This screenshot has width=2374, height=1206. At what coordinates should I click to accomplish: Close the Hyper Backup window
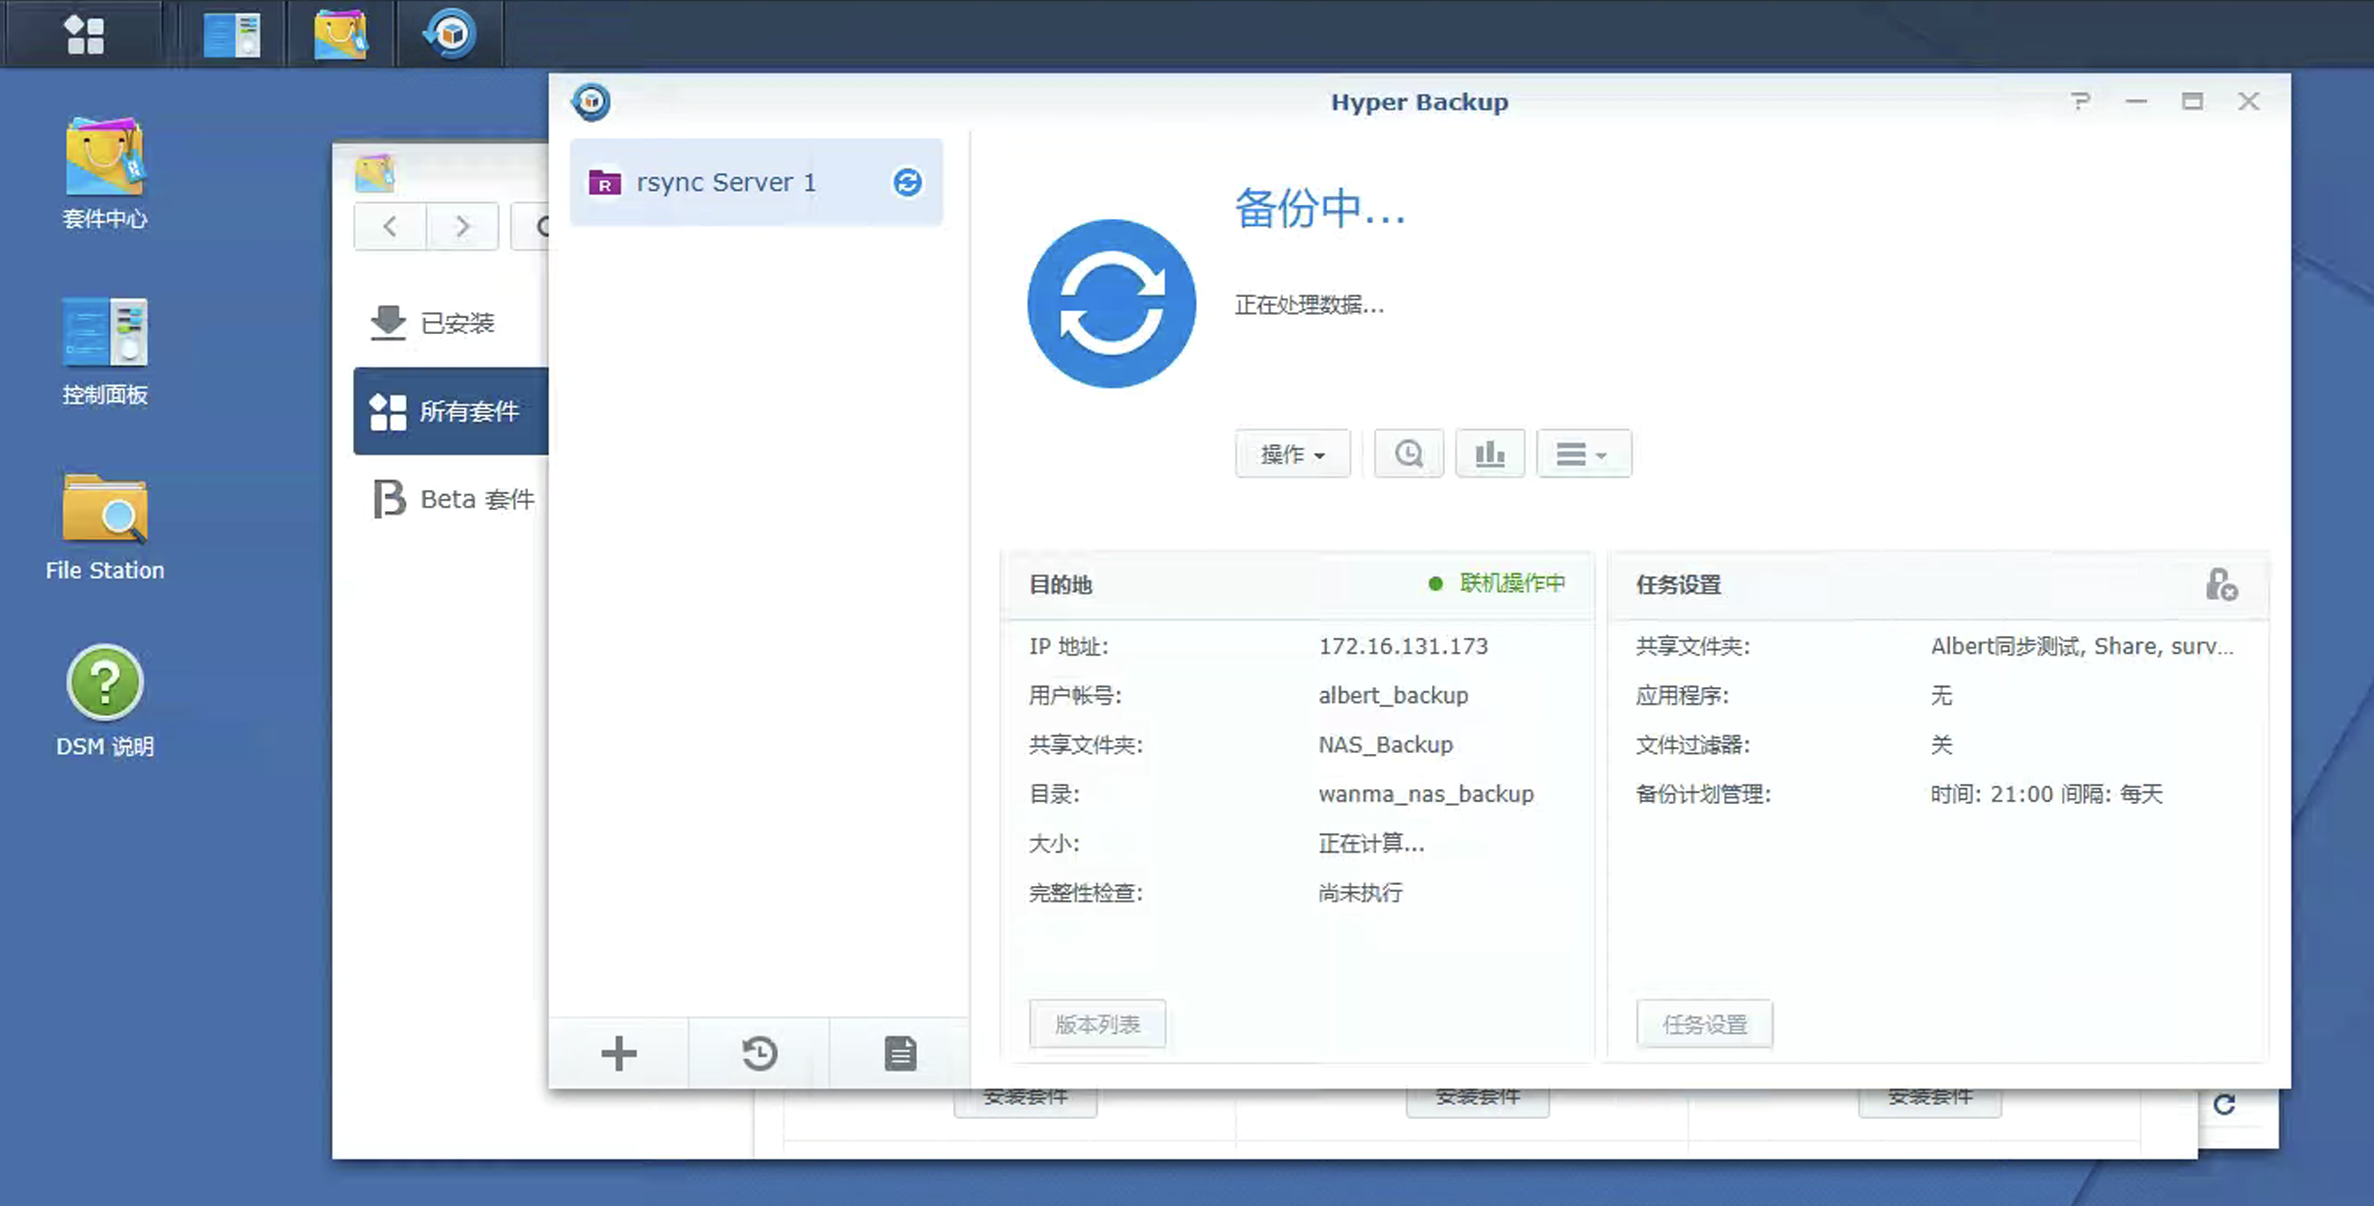point(2249,101)
